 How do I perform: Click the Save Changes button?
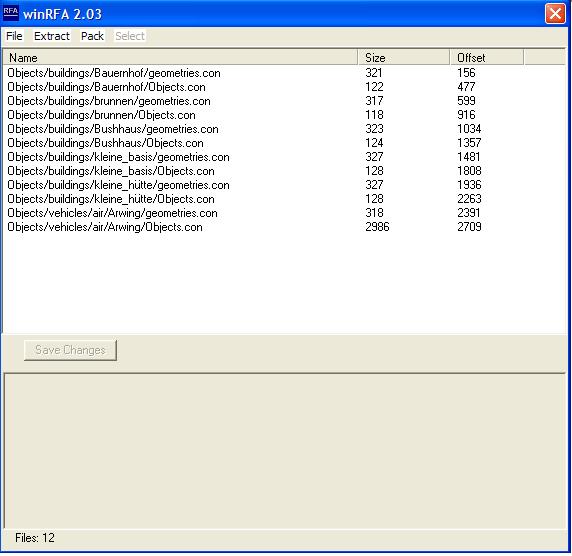click(x=70, y=350)
